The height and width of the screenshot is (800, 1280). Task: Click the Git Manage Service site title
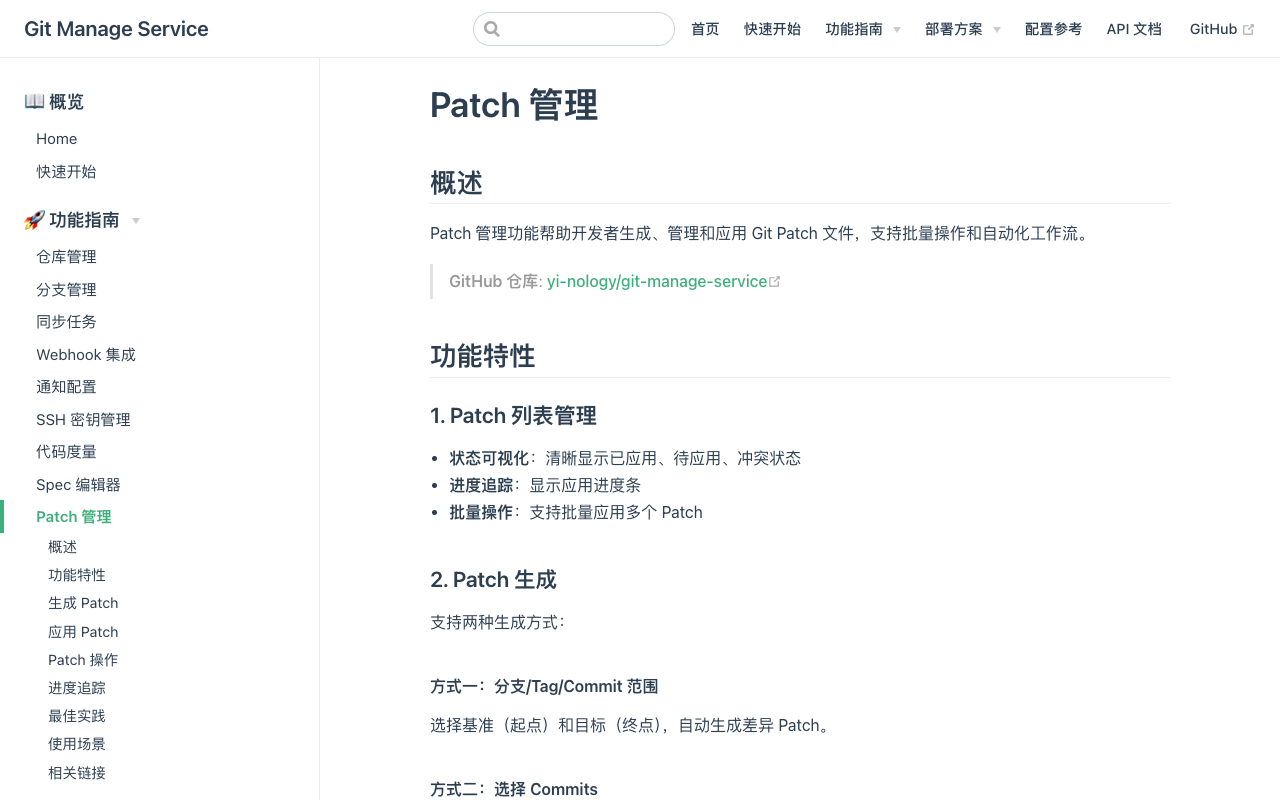116,29
